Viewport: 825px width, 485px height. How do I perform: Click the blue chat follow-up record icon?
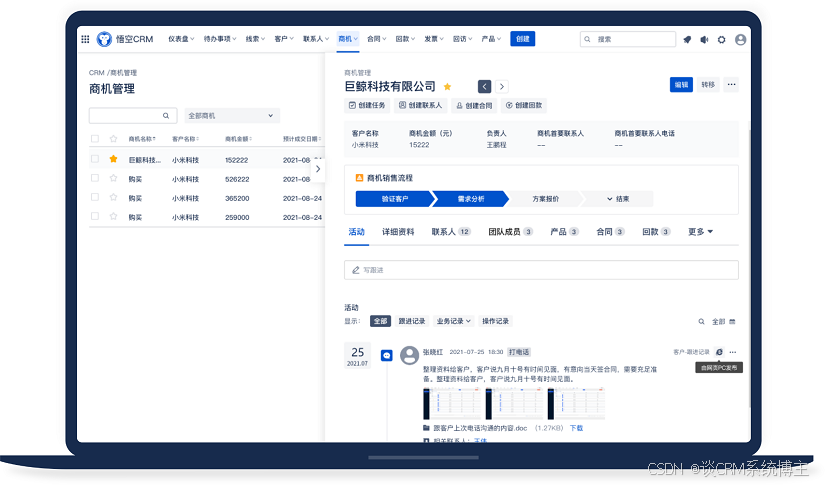(387, 356)
